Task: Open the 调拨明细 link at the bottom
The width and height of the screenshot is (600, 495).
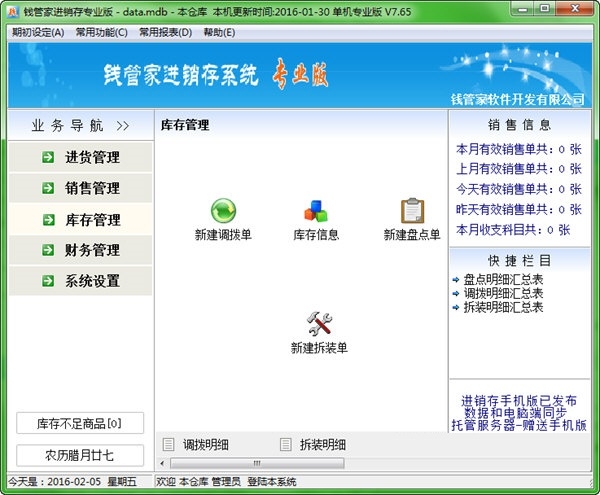Action: point(206,445)
